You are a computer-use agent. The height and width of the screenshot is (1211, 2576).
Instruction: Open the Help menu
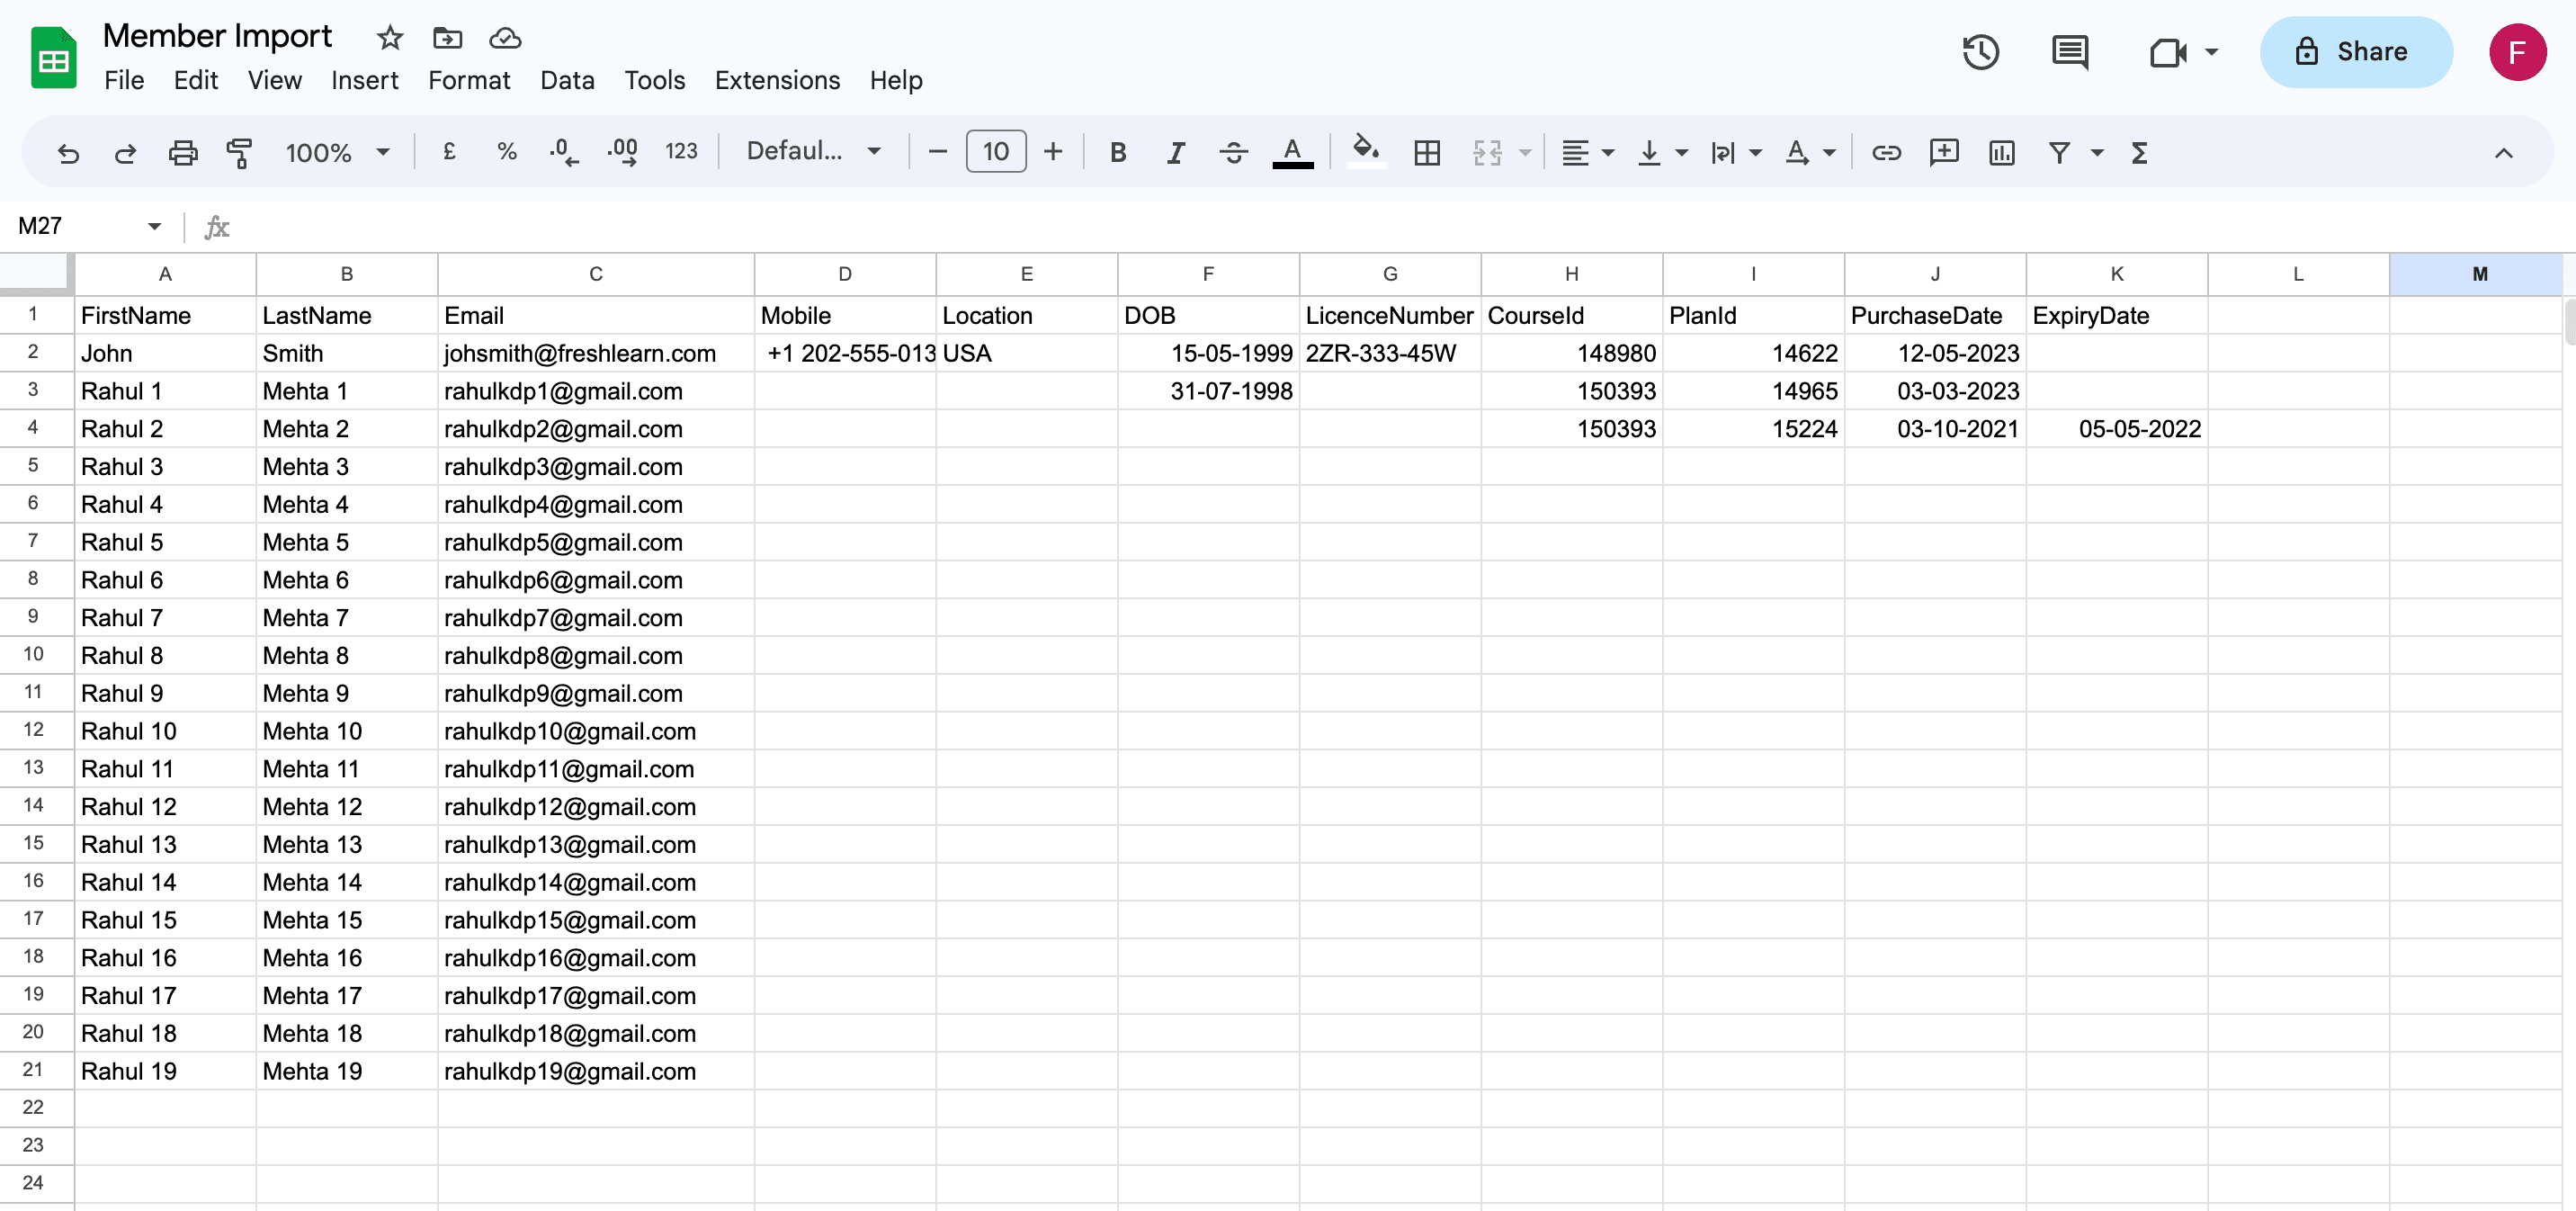(x=895, y=80)
